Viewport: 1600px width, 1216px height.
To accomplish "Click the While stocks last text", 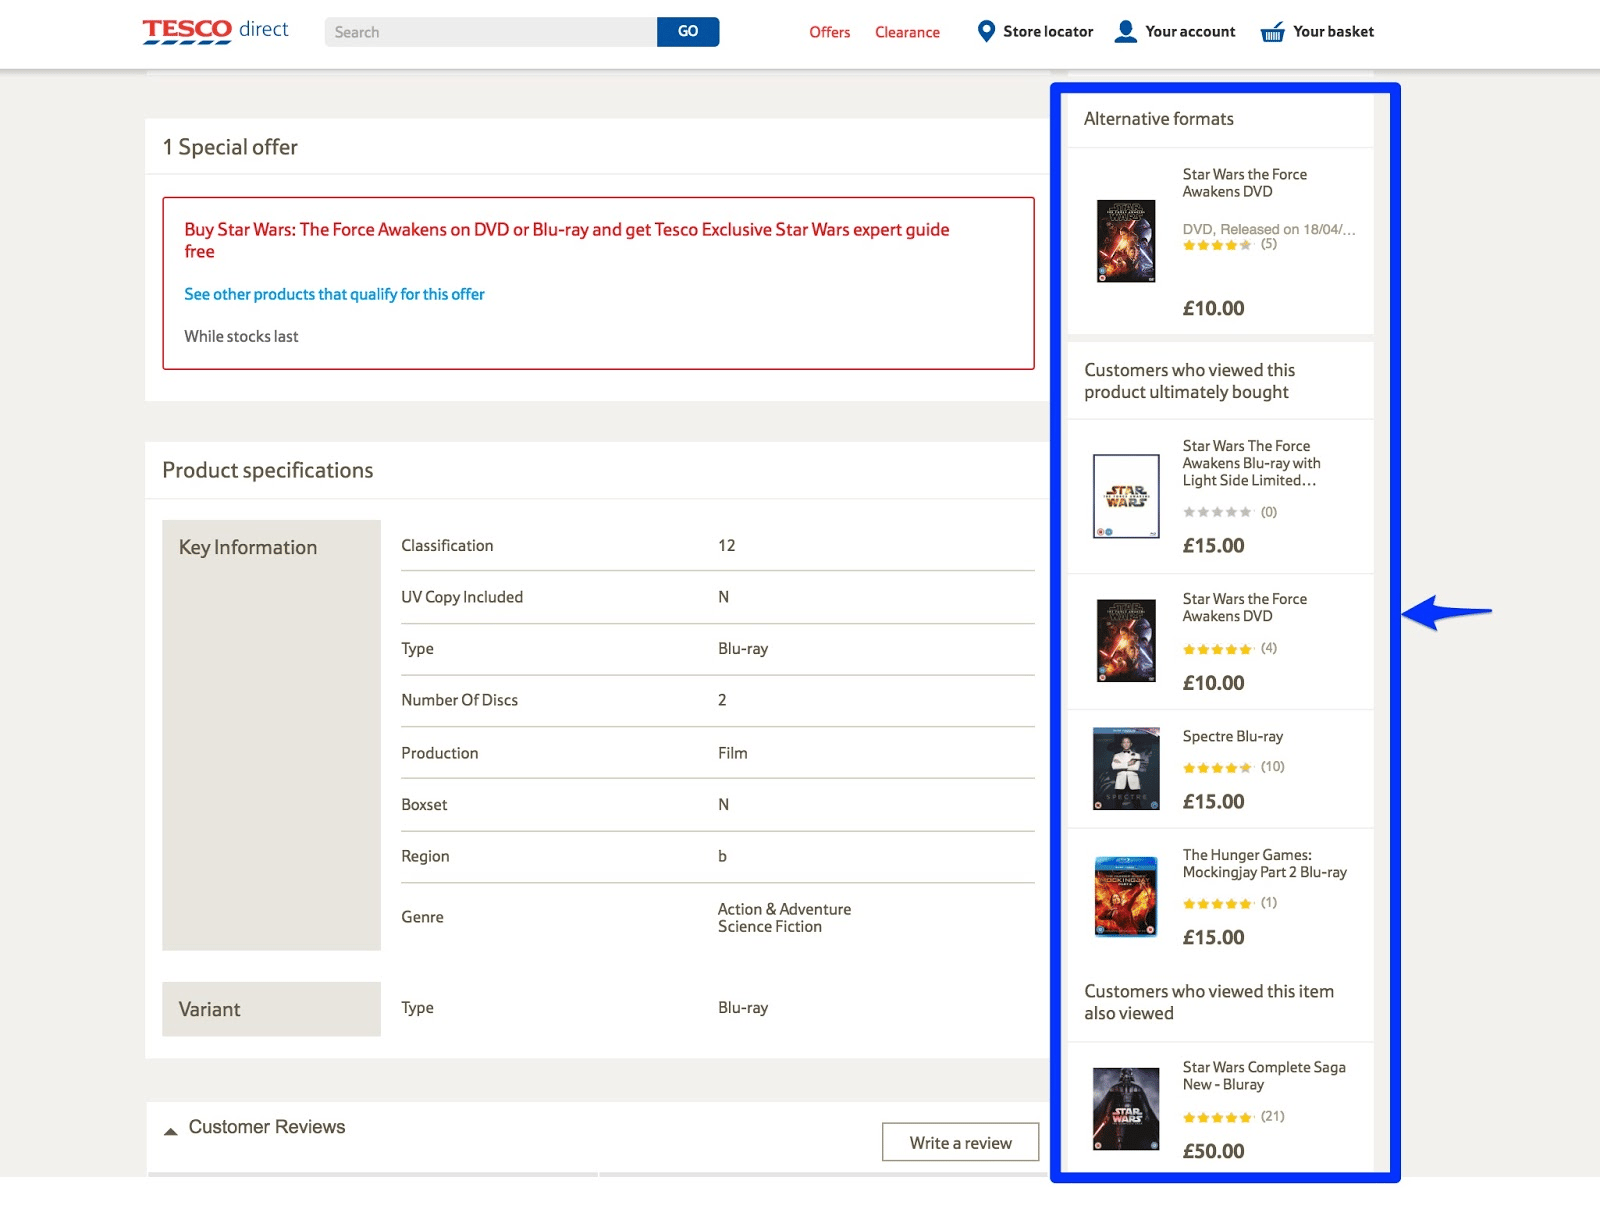I will point(241,336).
